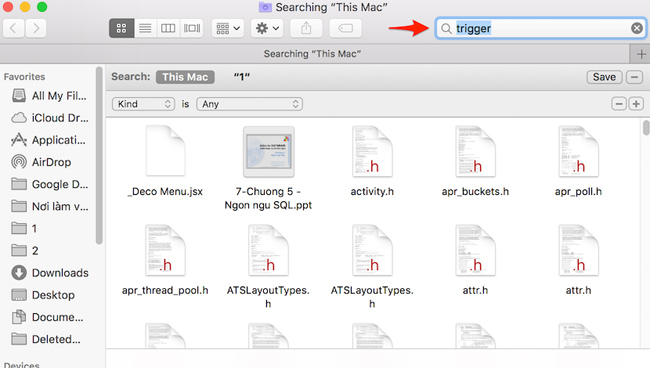The image size is (650, 368).
Task: Click the Devices sidebar section header
Action: coord(22,365)
